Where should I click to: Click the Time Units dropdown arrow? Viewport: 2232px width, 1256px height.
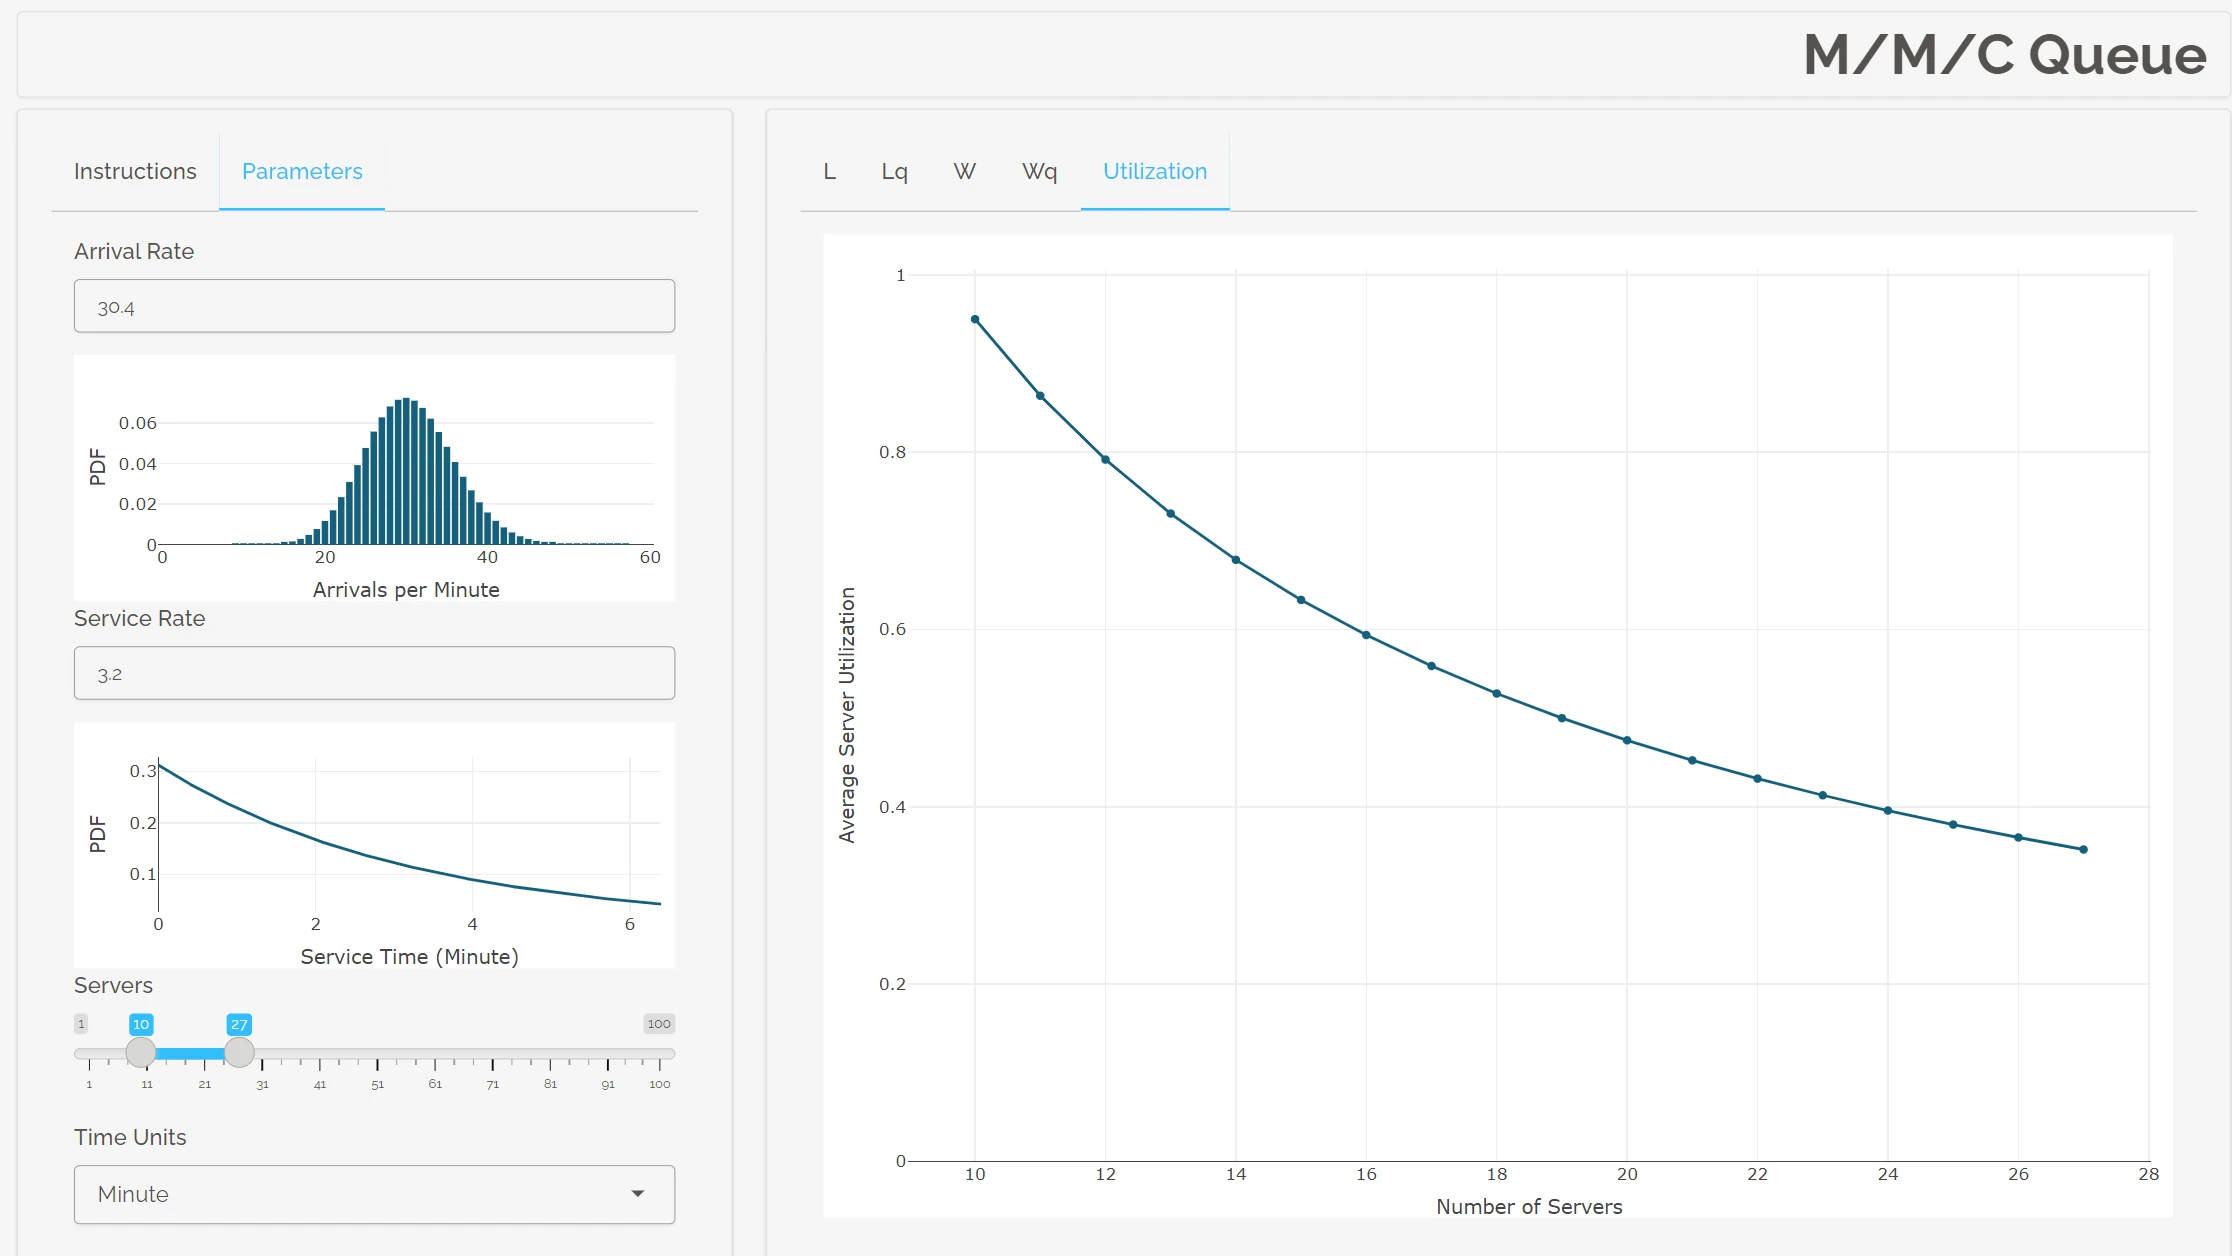click(638, 1194)
